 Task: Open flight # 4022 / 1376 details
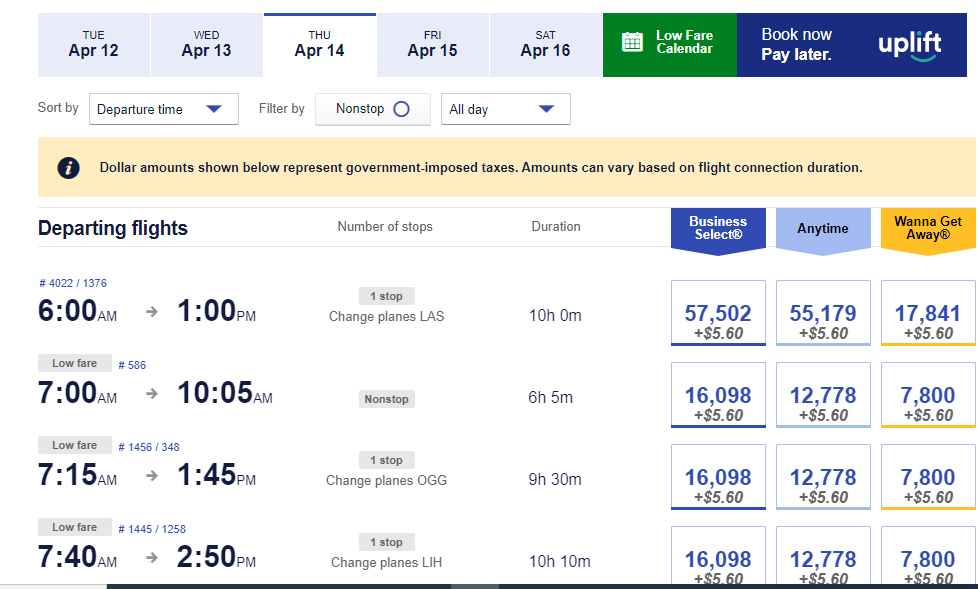[x=73, y=283]
